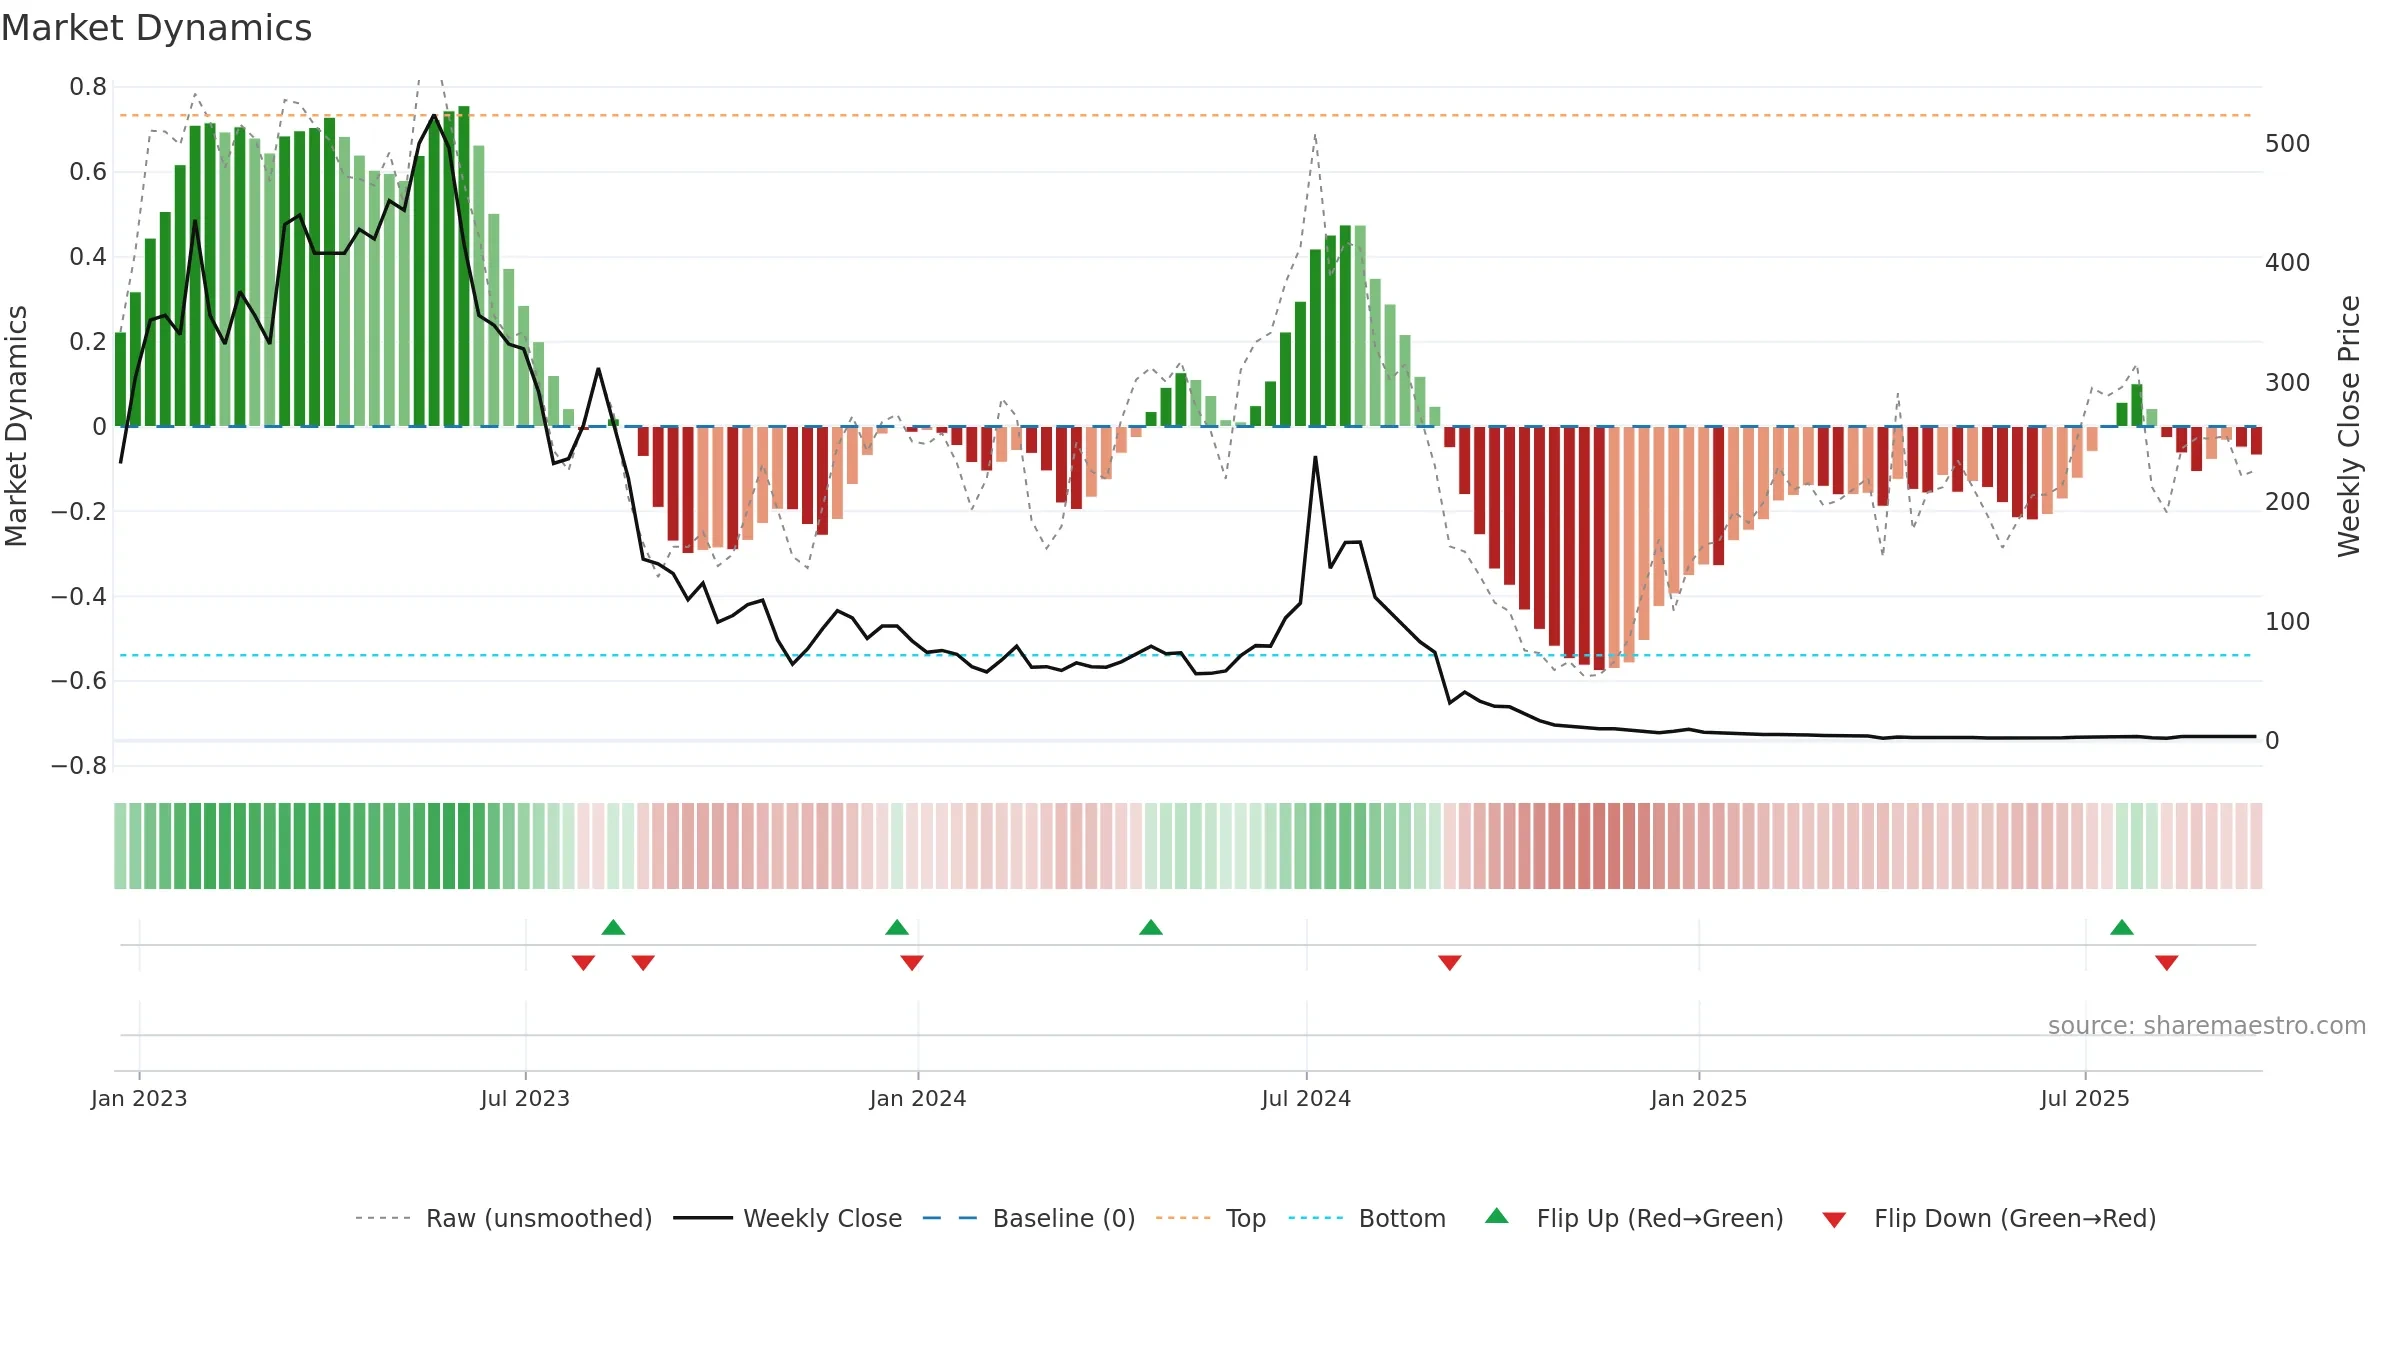2400x1350 pixels.
Task: Click the −0.8 left-axis tick label
Action: click(x=79, y=766)
